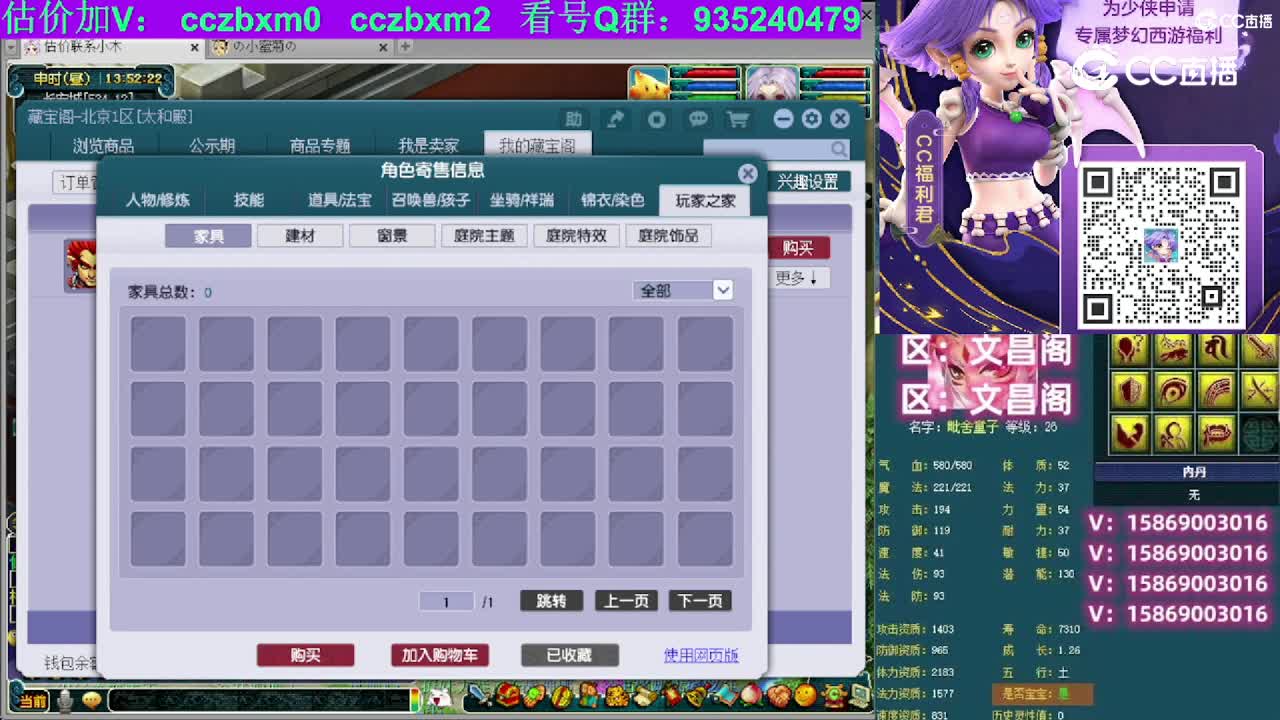Select the 庭院饰品 subcategory
Viewport: 1280px width, 720px height.
point(668,236)
